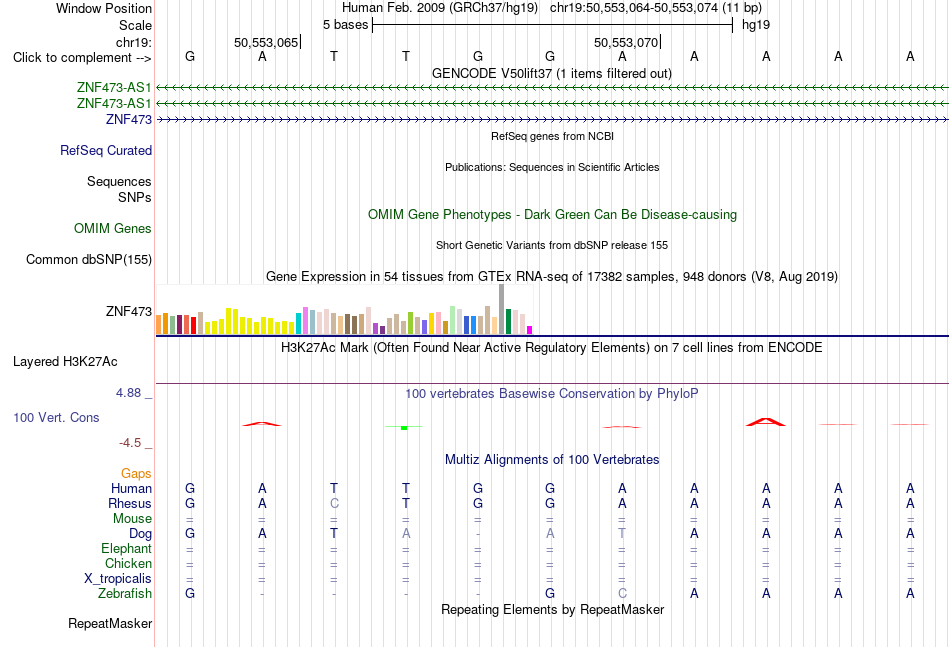Open the H3K27Ac Mark ENCODE track title
Screen dimensions: 950x647
point(552,348)
